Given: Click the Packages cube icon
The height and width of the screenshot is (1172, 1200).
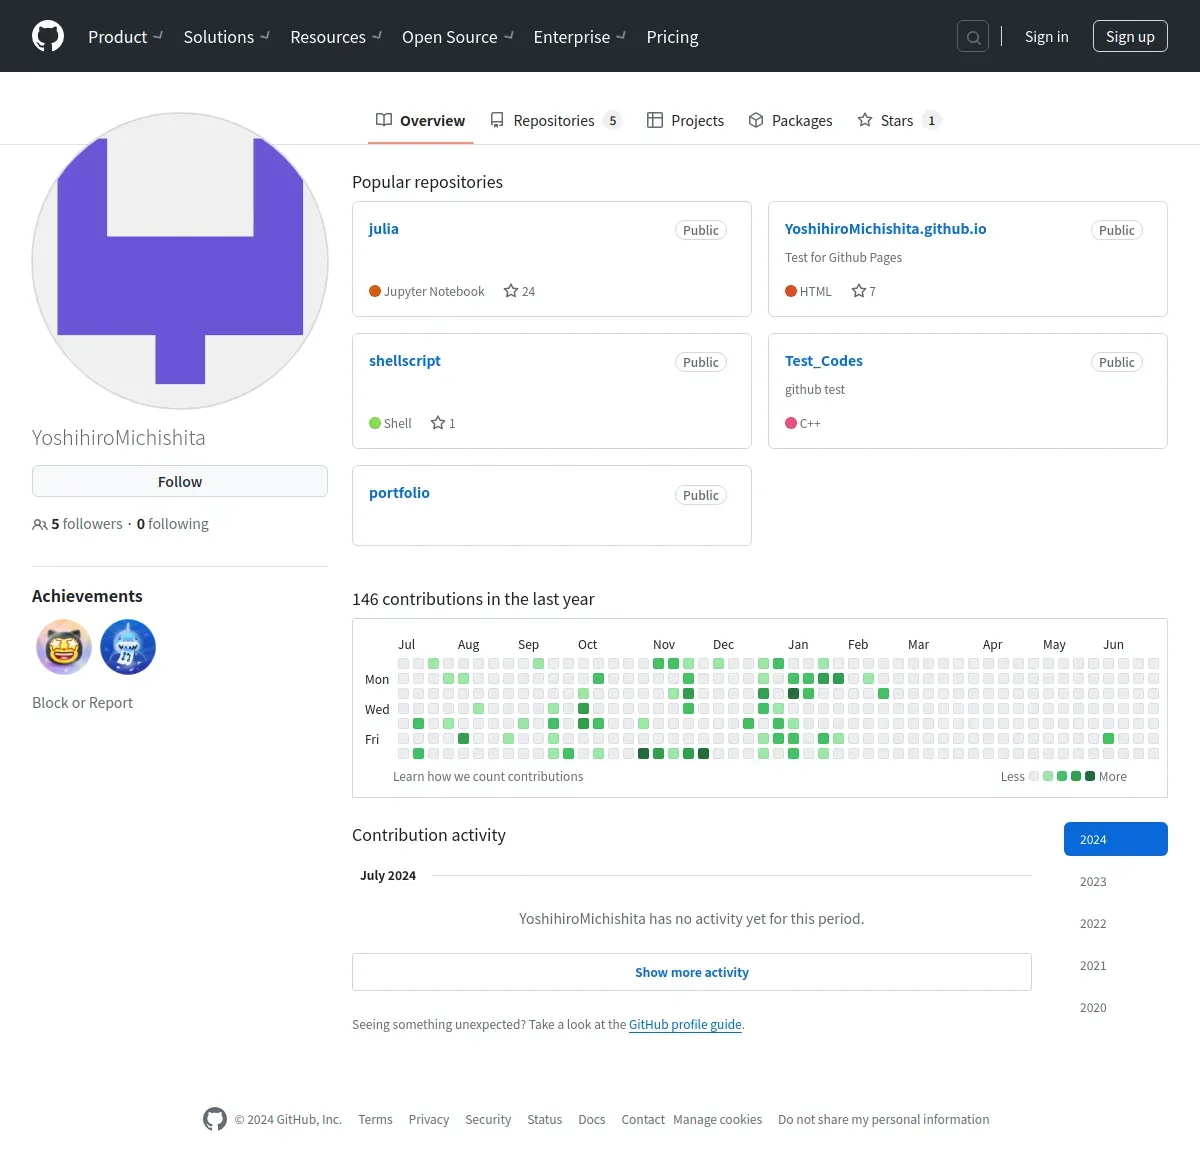Looking at the screenshot, I should pos(756,120).
